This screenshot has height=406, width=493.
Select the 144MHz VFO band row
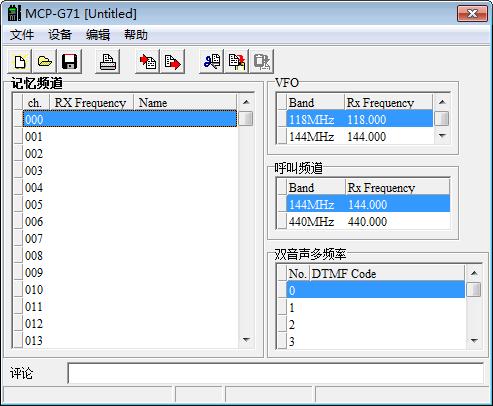click(359, 136)
